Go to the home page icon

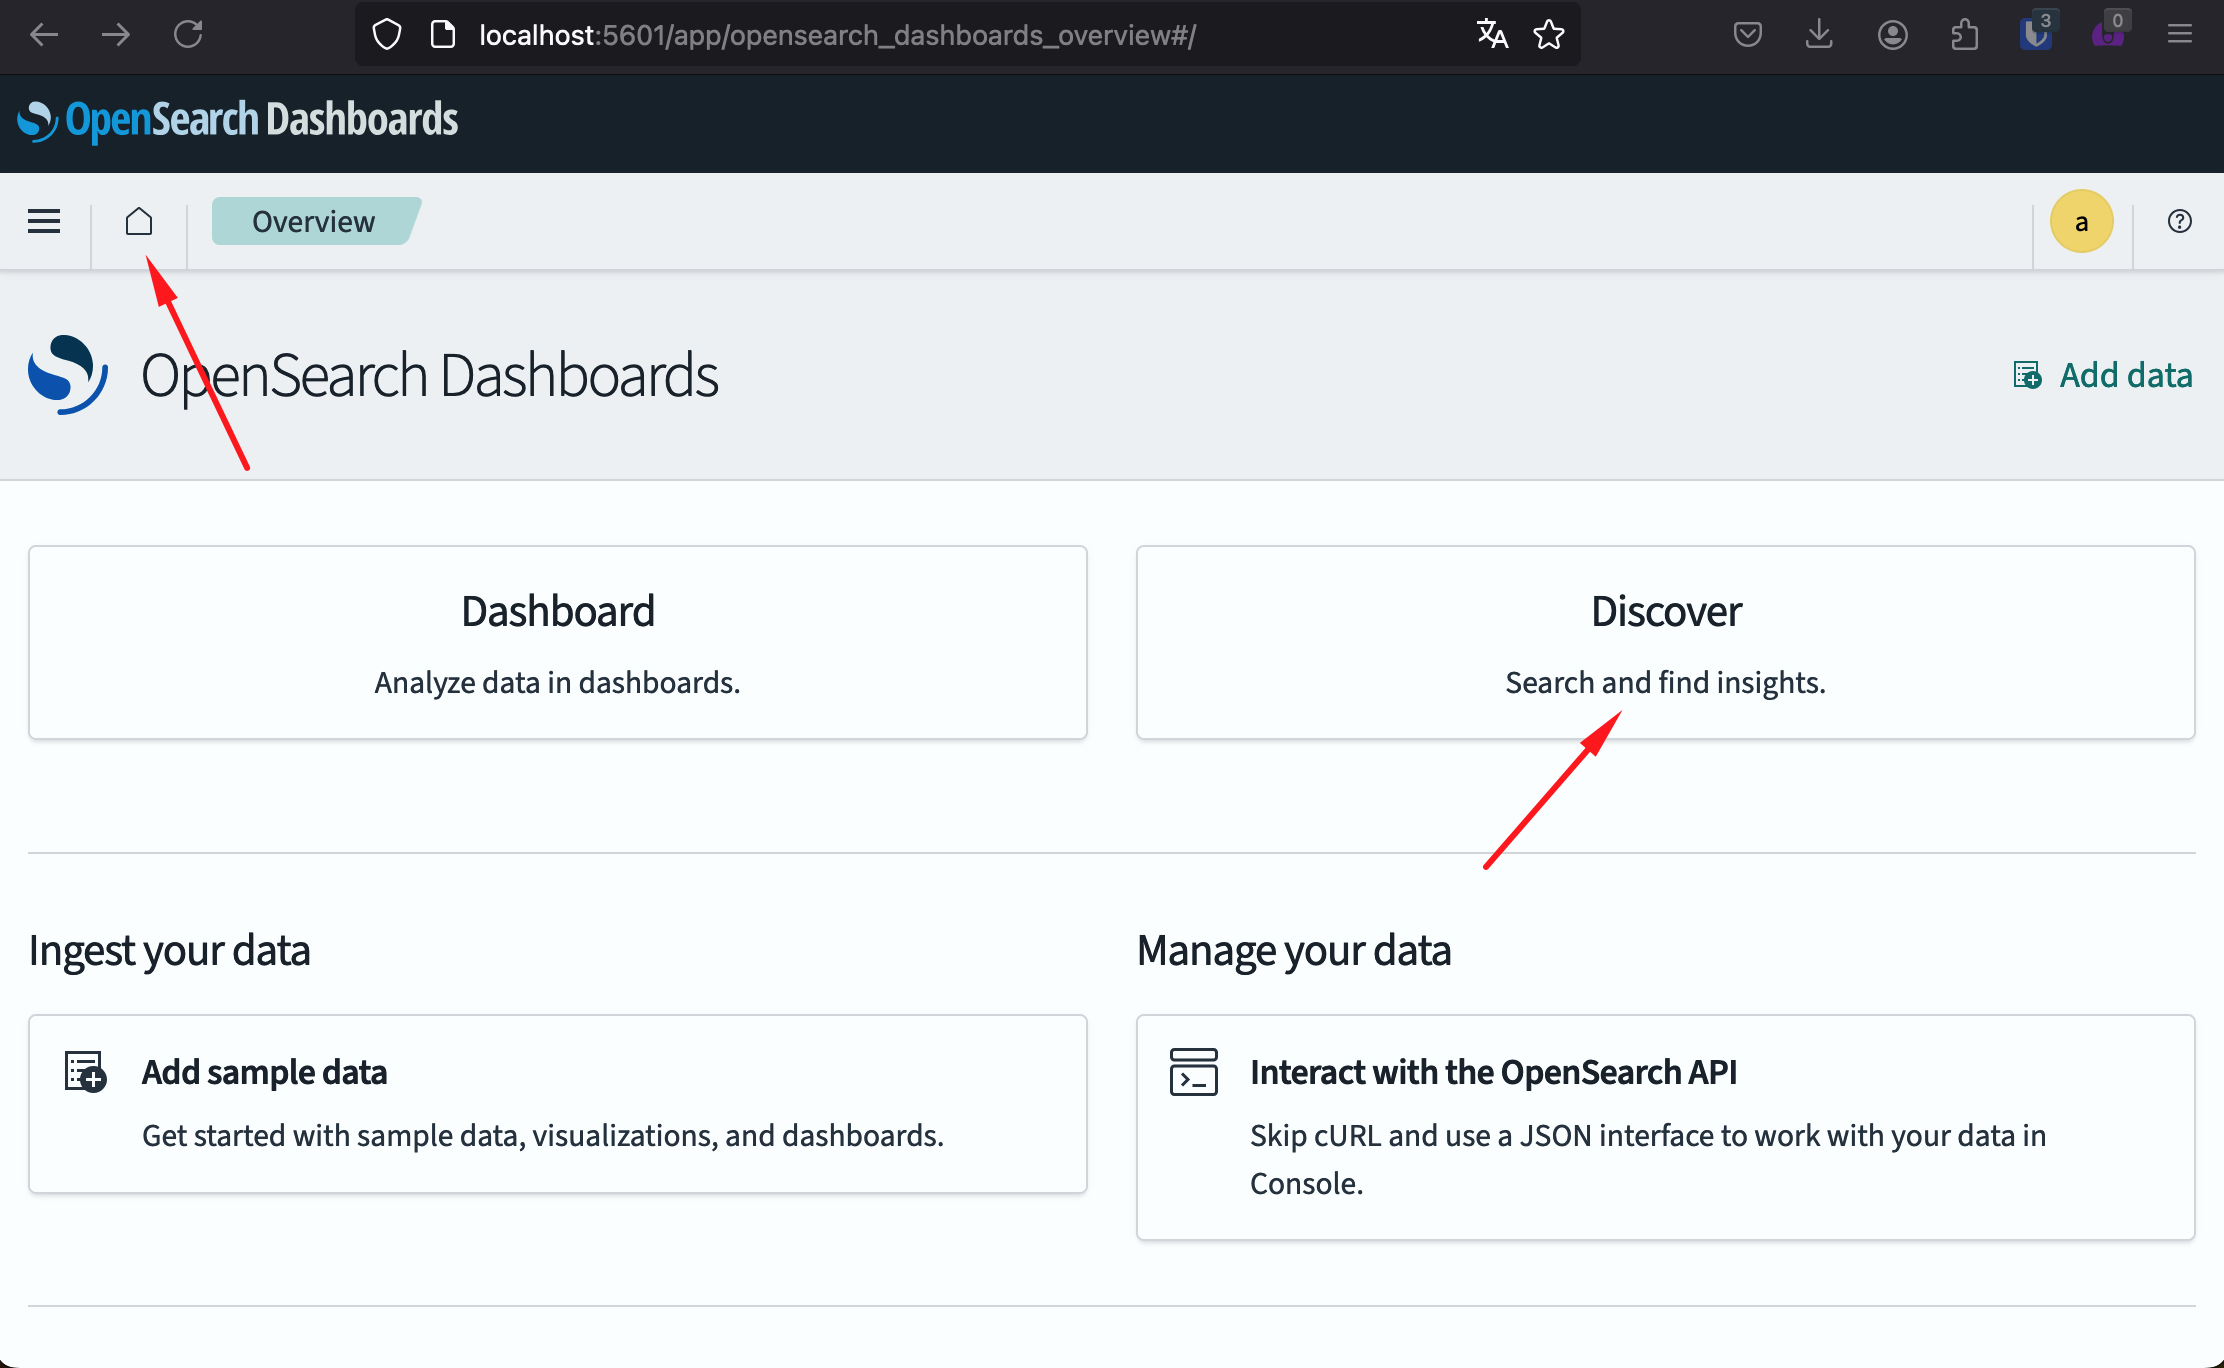coord(139,221)
